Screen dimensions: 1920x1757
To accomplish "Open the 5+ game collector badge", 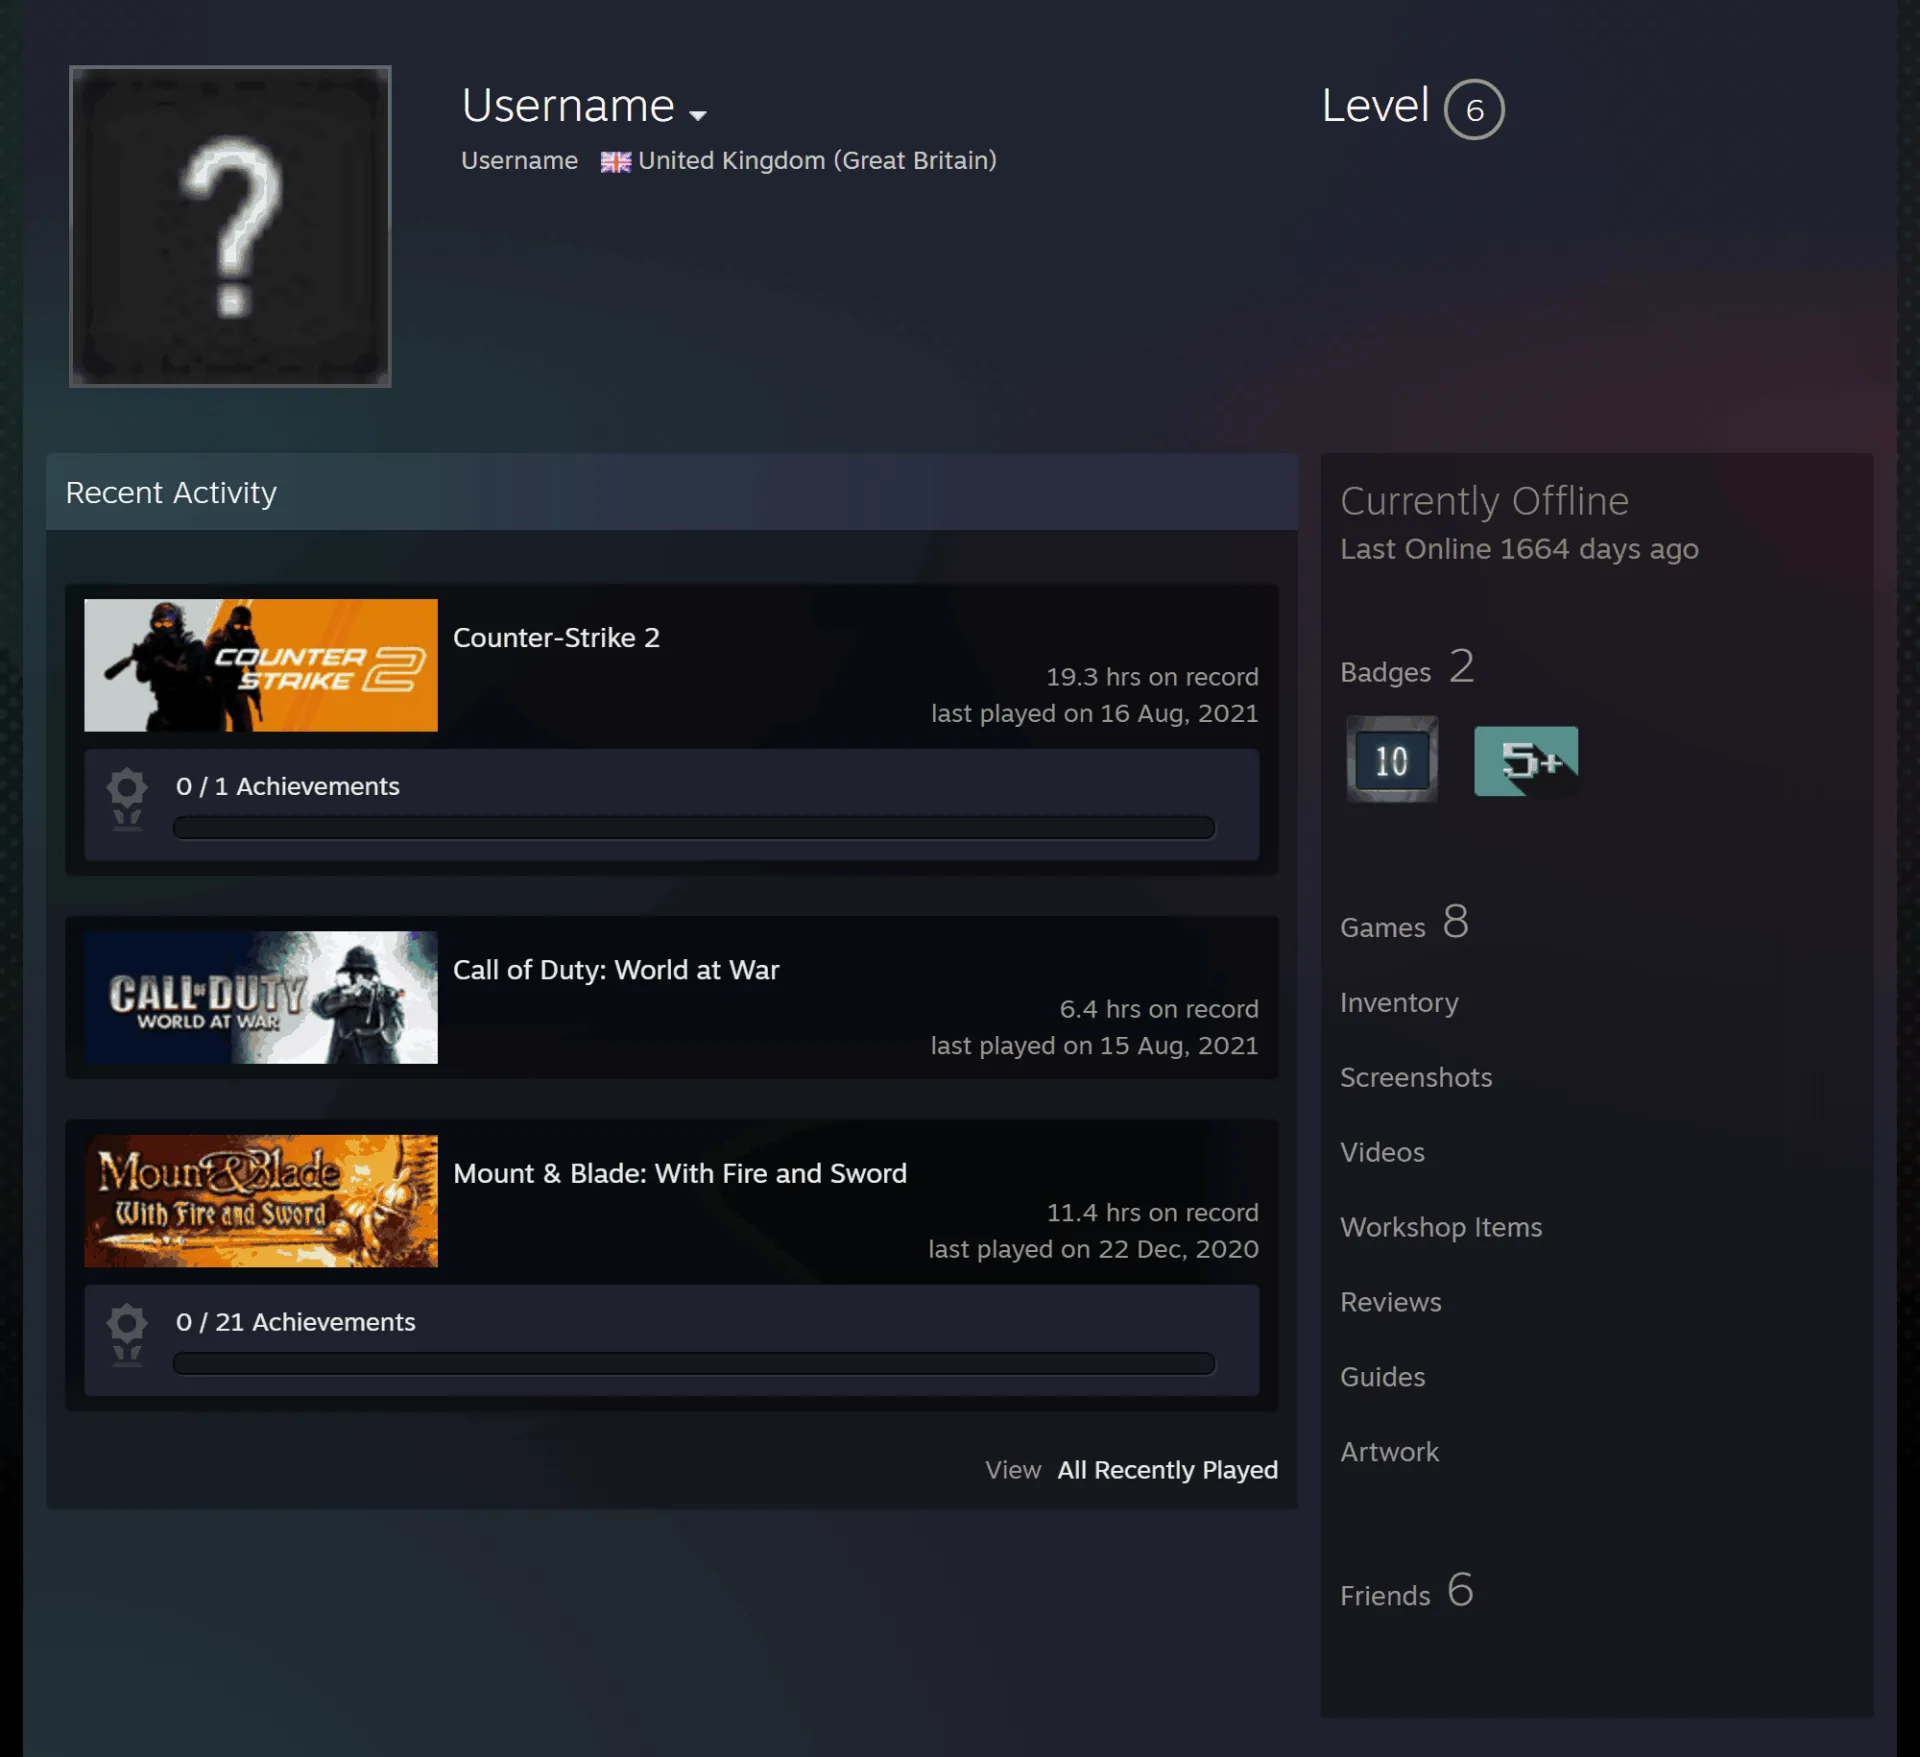I will tap(1526, 761).
